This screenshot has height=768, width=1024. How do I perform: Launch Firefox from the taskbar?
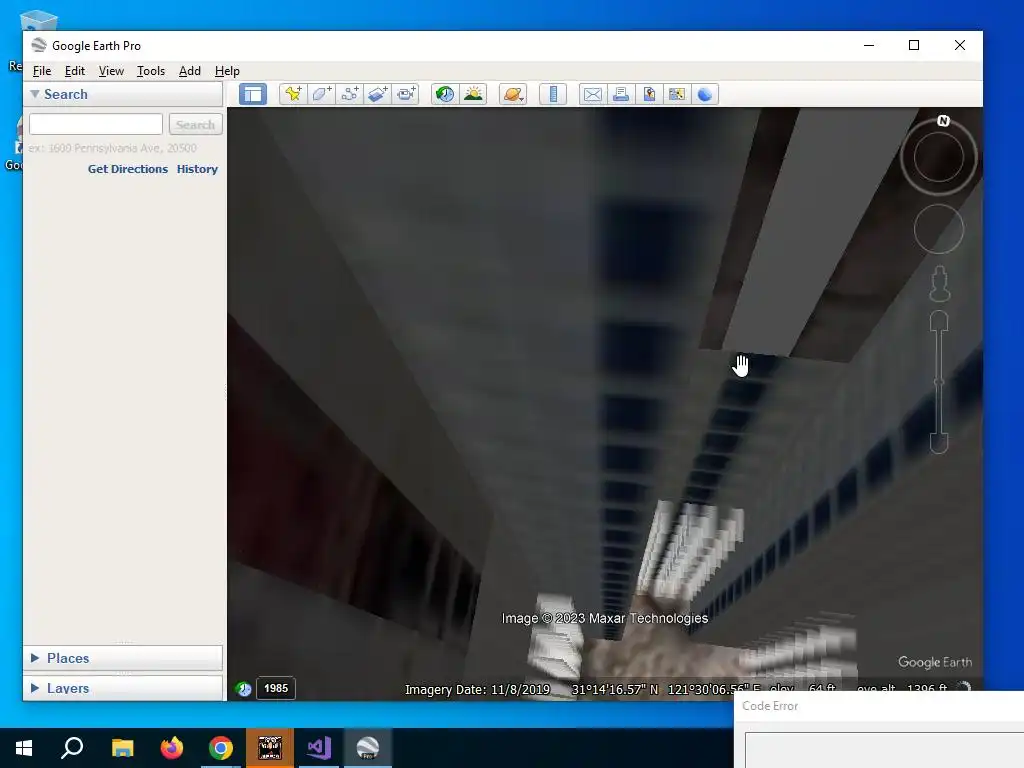tap(172, 748)
